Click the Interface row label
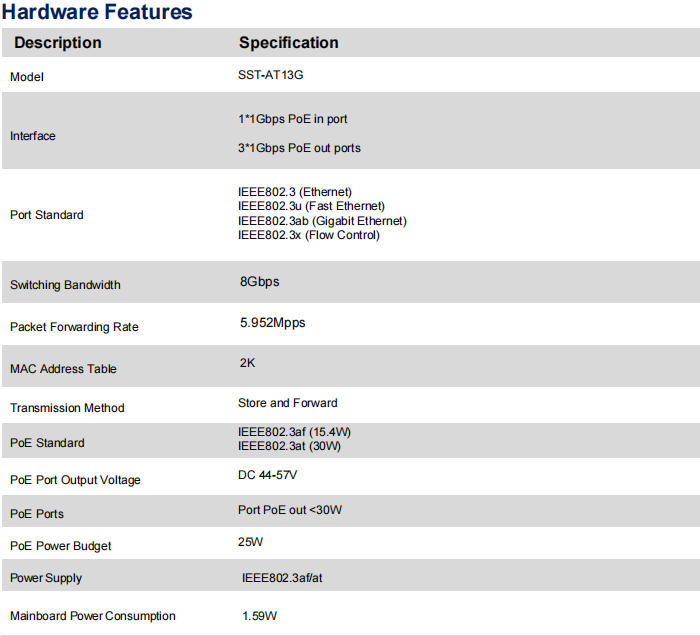 click(x=33, y=136)
